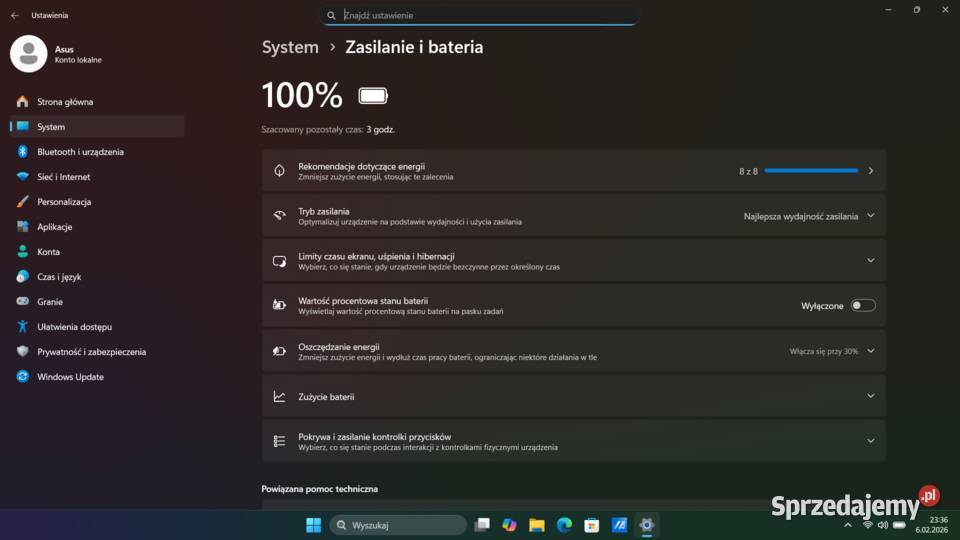
Task: Click the Tryb zasilania gauge icon
Action: 279,216
